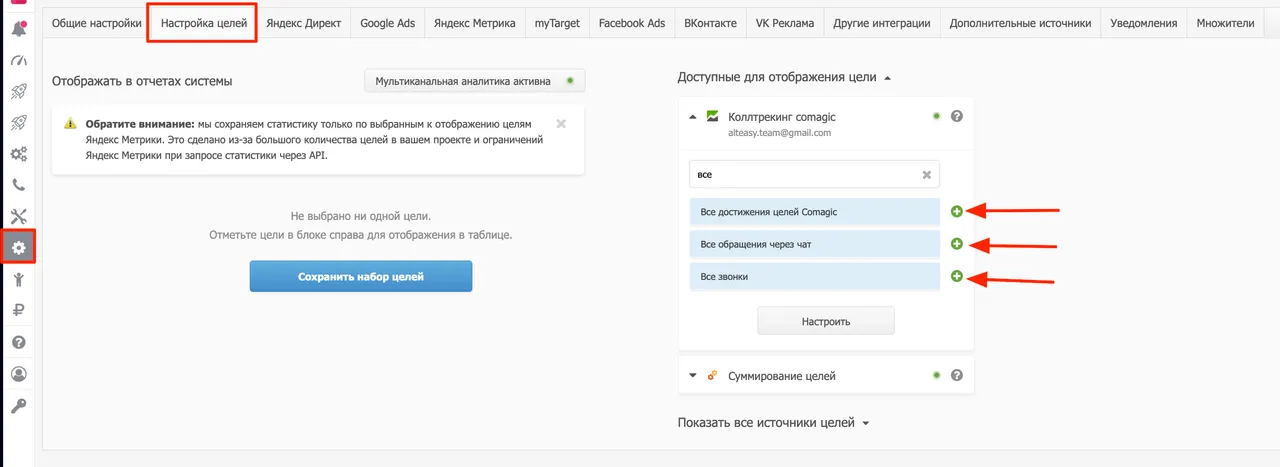
Task: Select the "Все звонки" goal row
Action: click(x=815, y=276)
